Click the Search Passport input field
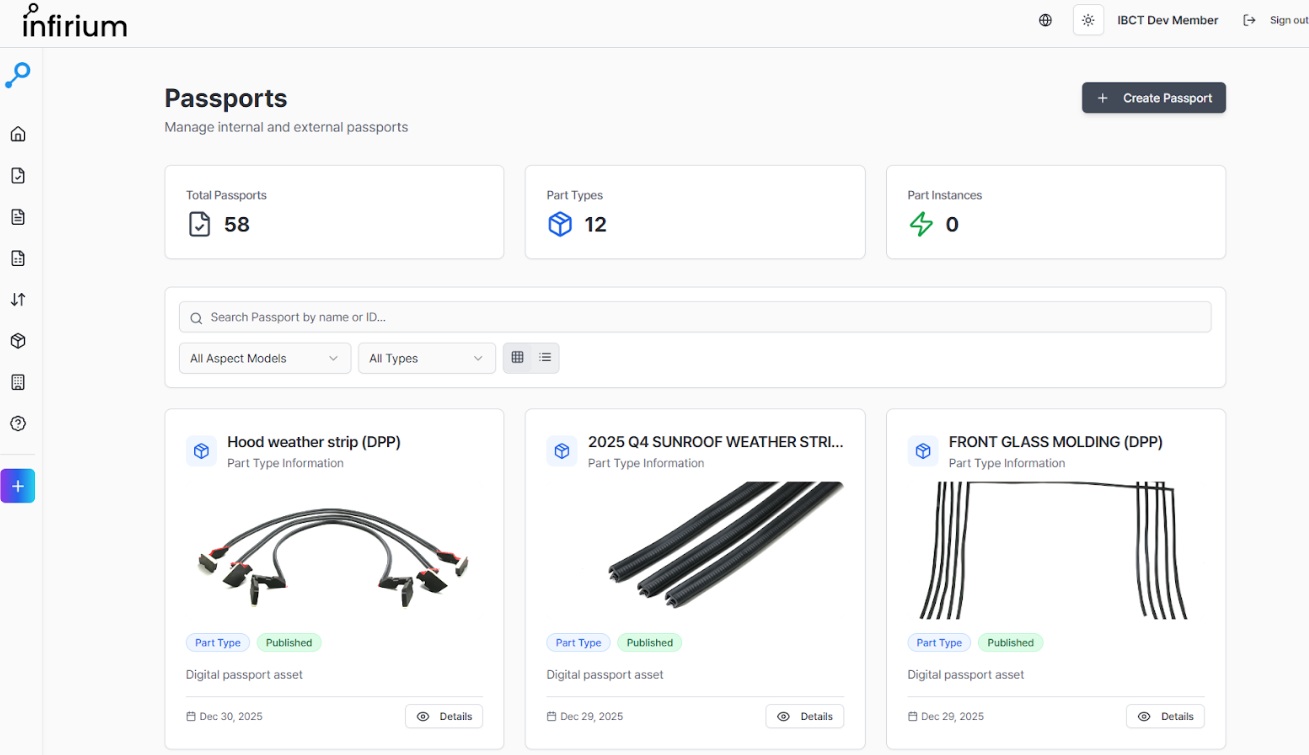1309x755 pixels. point(695,317)
